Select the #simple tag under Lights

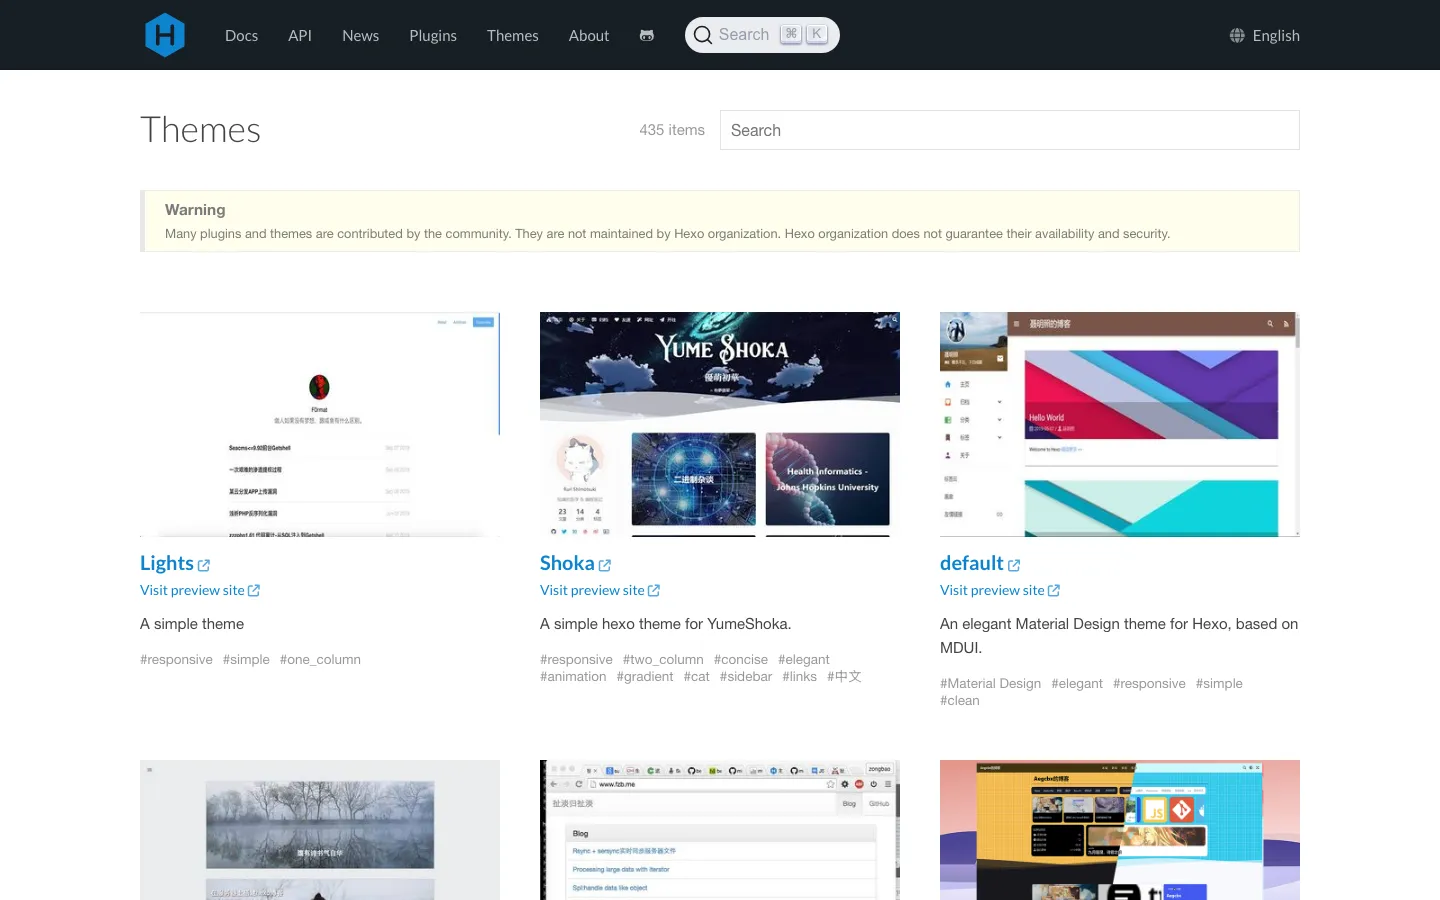click(246, 659)
